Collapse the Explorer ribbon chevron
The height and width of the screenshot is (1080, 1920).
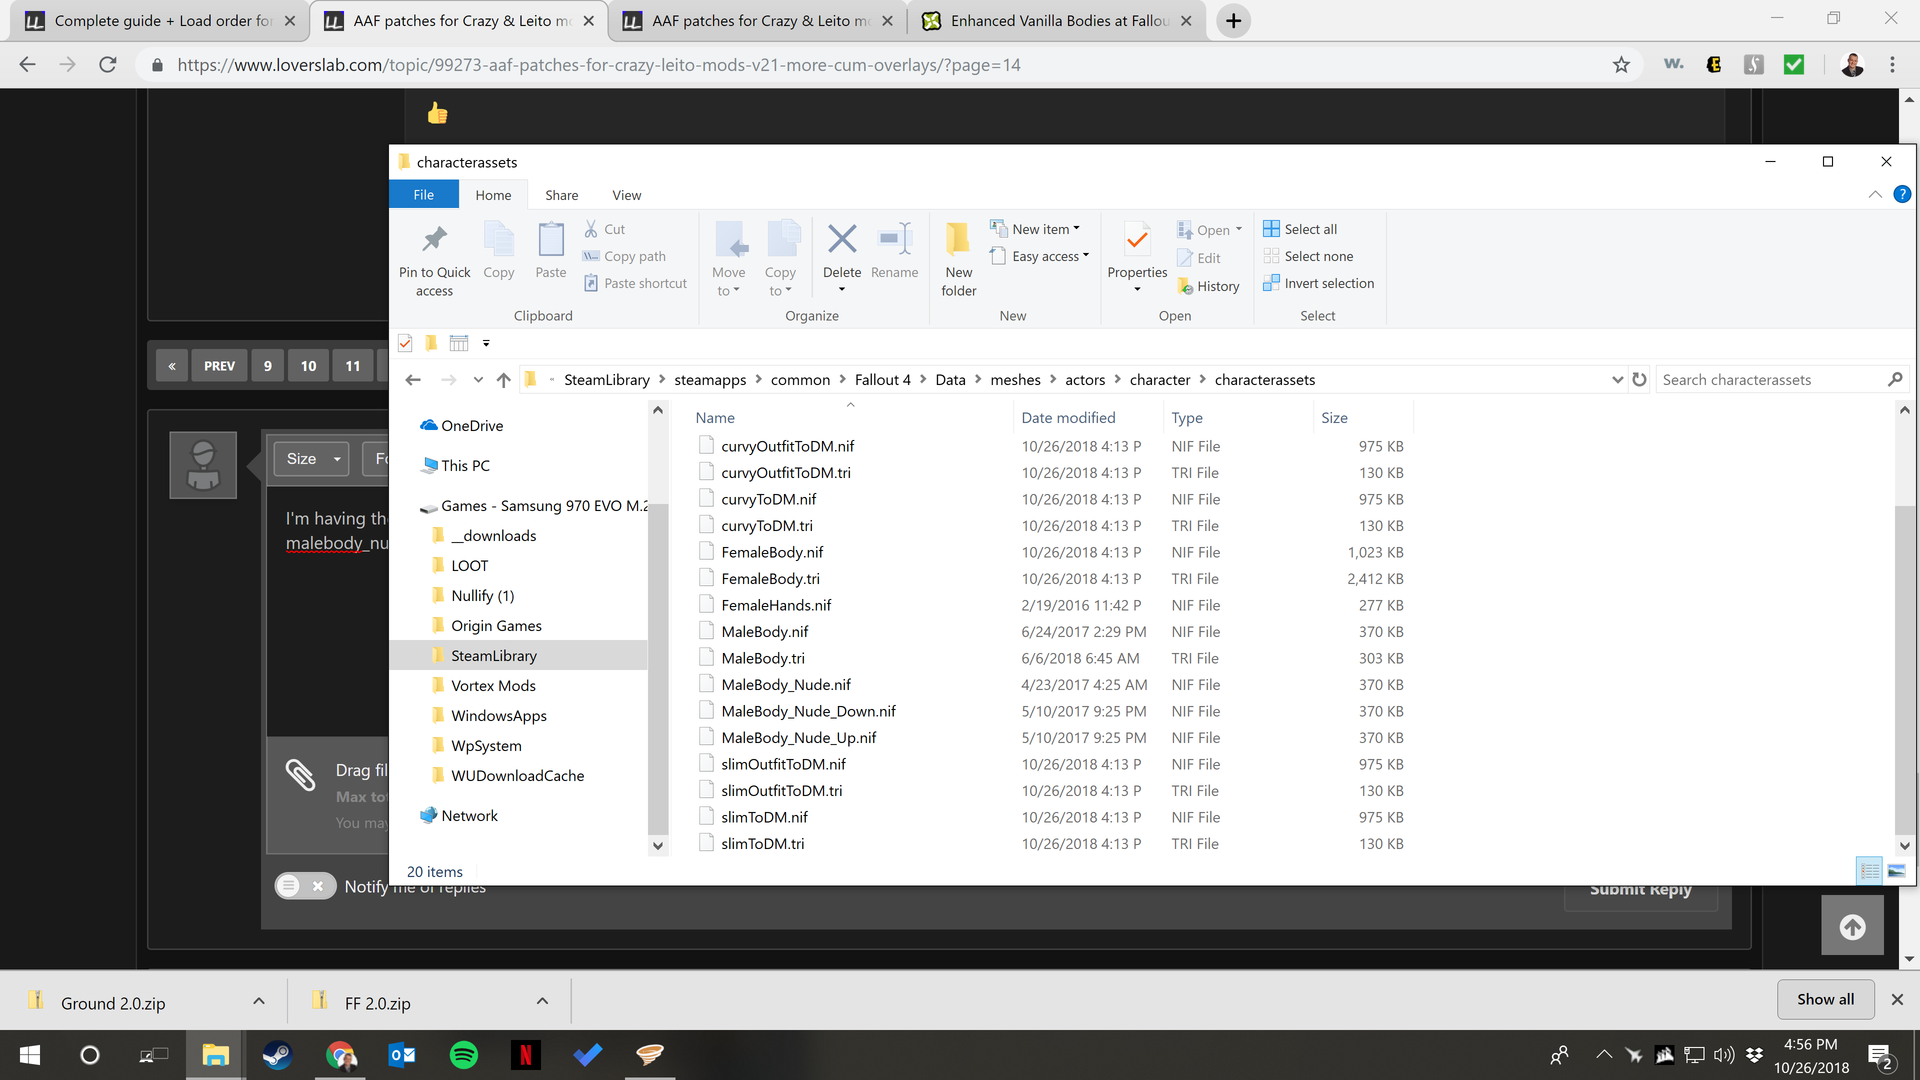1875,194
